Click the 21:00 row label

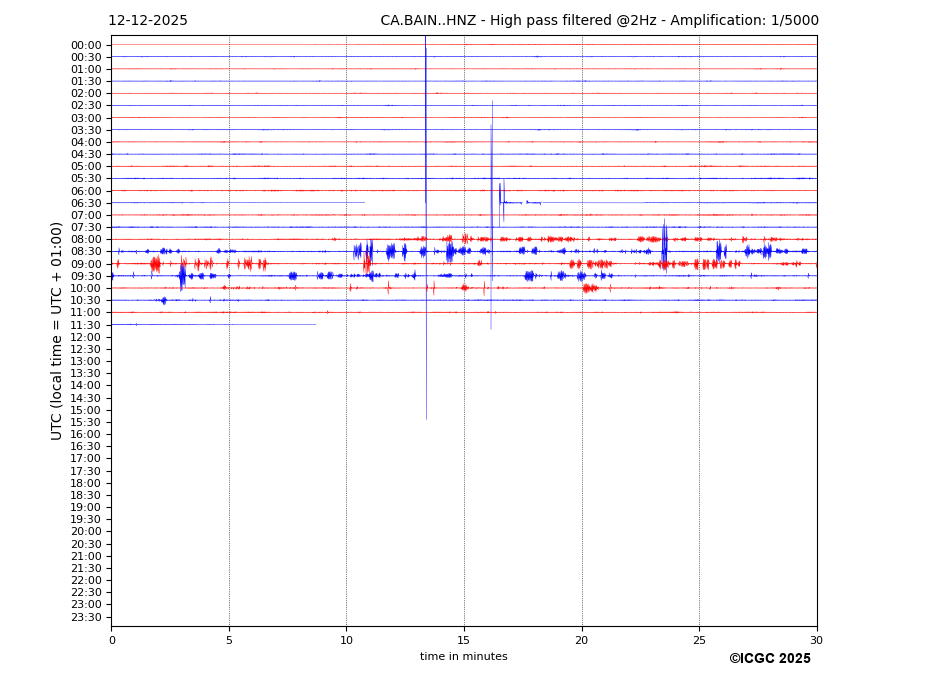pos(86,556)
